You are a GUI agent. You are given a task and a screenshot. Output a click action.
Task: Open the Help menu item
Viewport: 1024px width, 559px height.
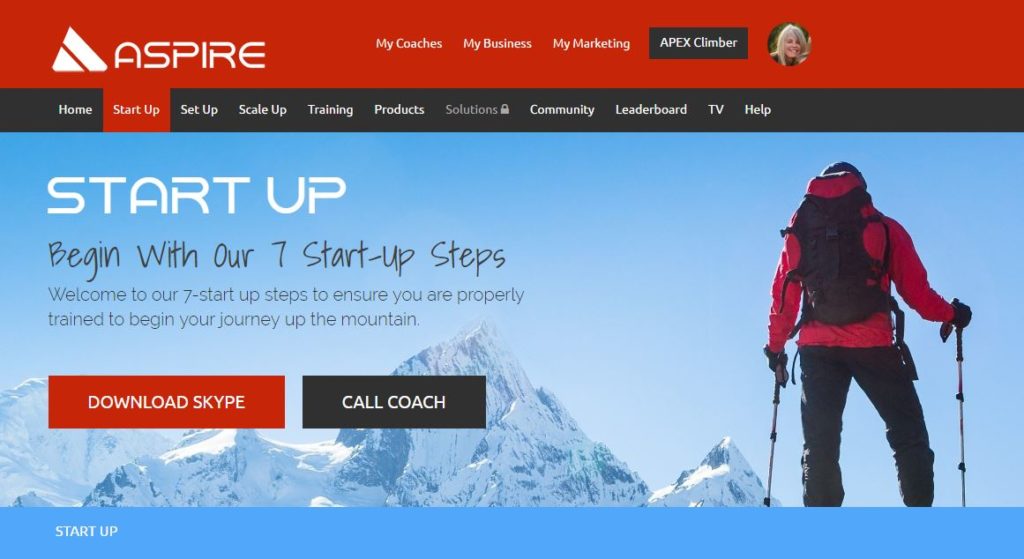(x=758, y=110)
